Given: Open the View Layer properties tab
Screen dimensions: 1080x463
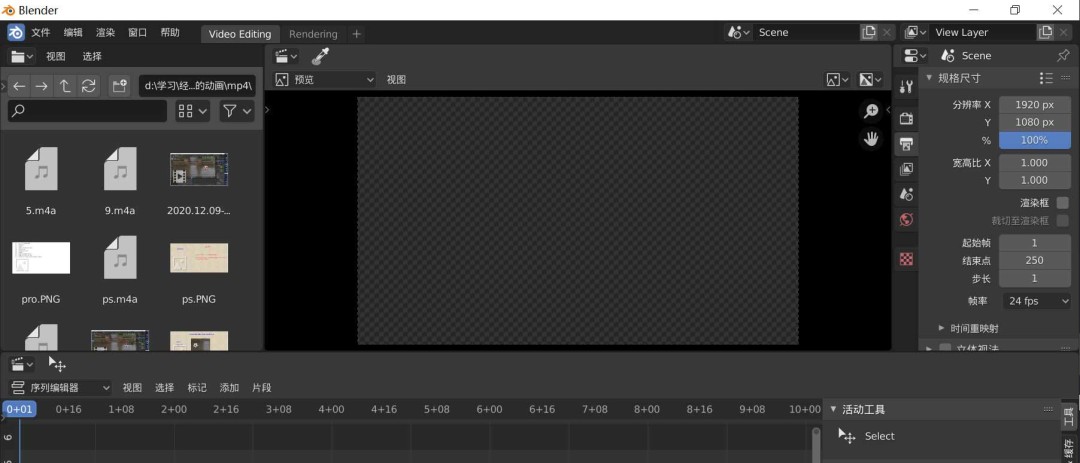Looking at the screenshot, I should (906, 169).
